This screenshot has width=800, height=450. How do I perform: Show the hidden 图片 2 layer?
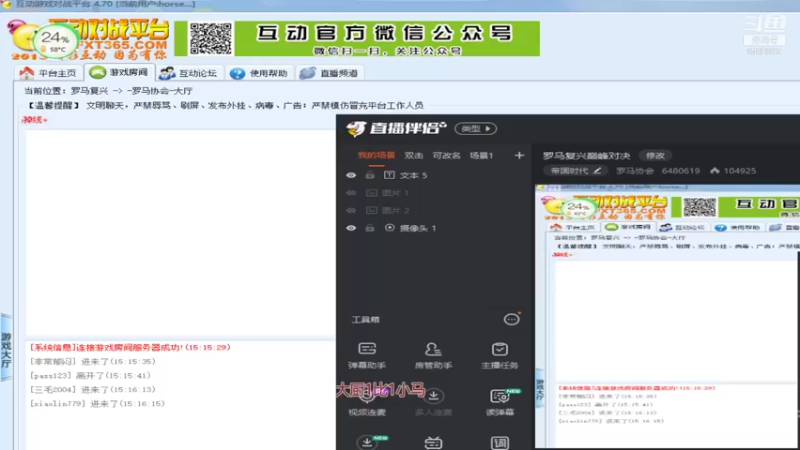(351, 210)
